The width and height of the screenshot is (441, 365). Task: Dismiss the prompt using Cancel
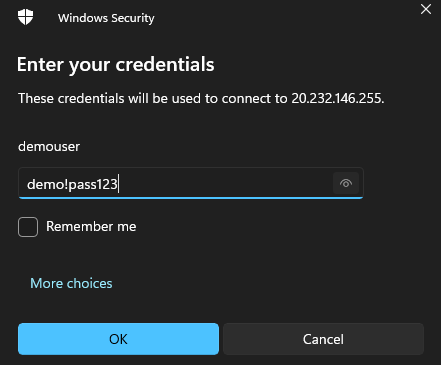(x=323, y=339)
